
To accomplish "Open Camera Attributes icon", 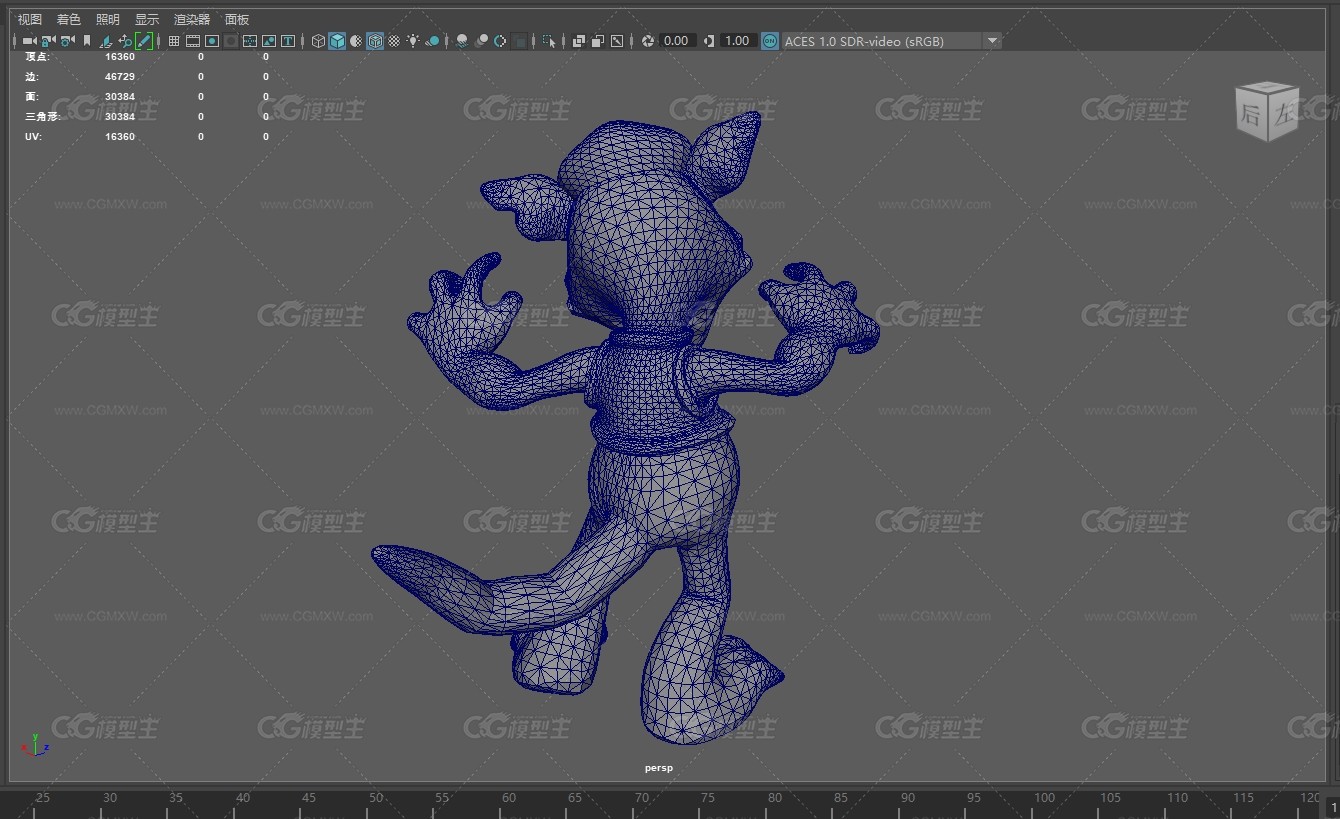I will pyautogui.click(x=67, y=41).
